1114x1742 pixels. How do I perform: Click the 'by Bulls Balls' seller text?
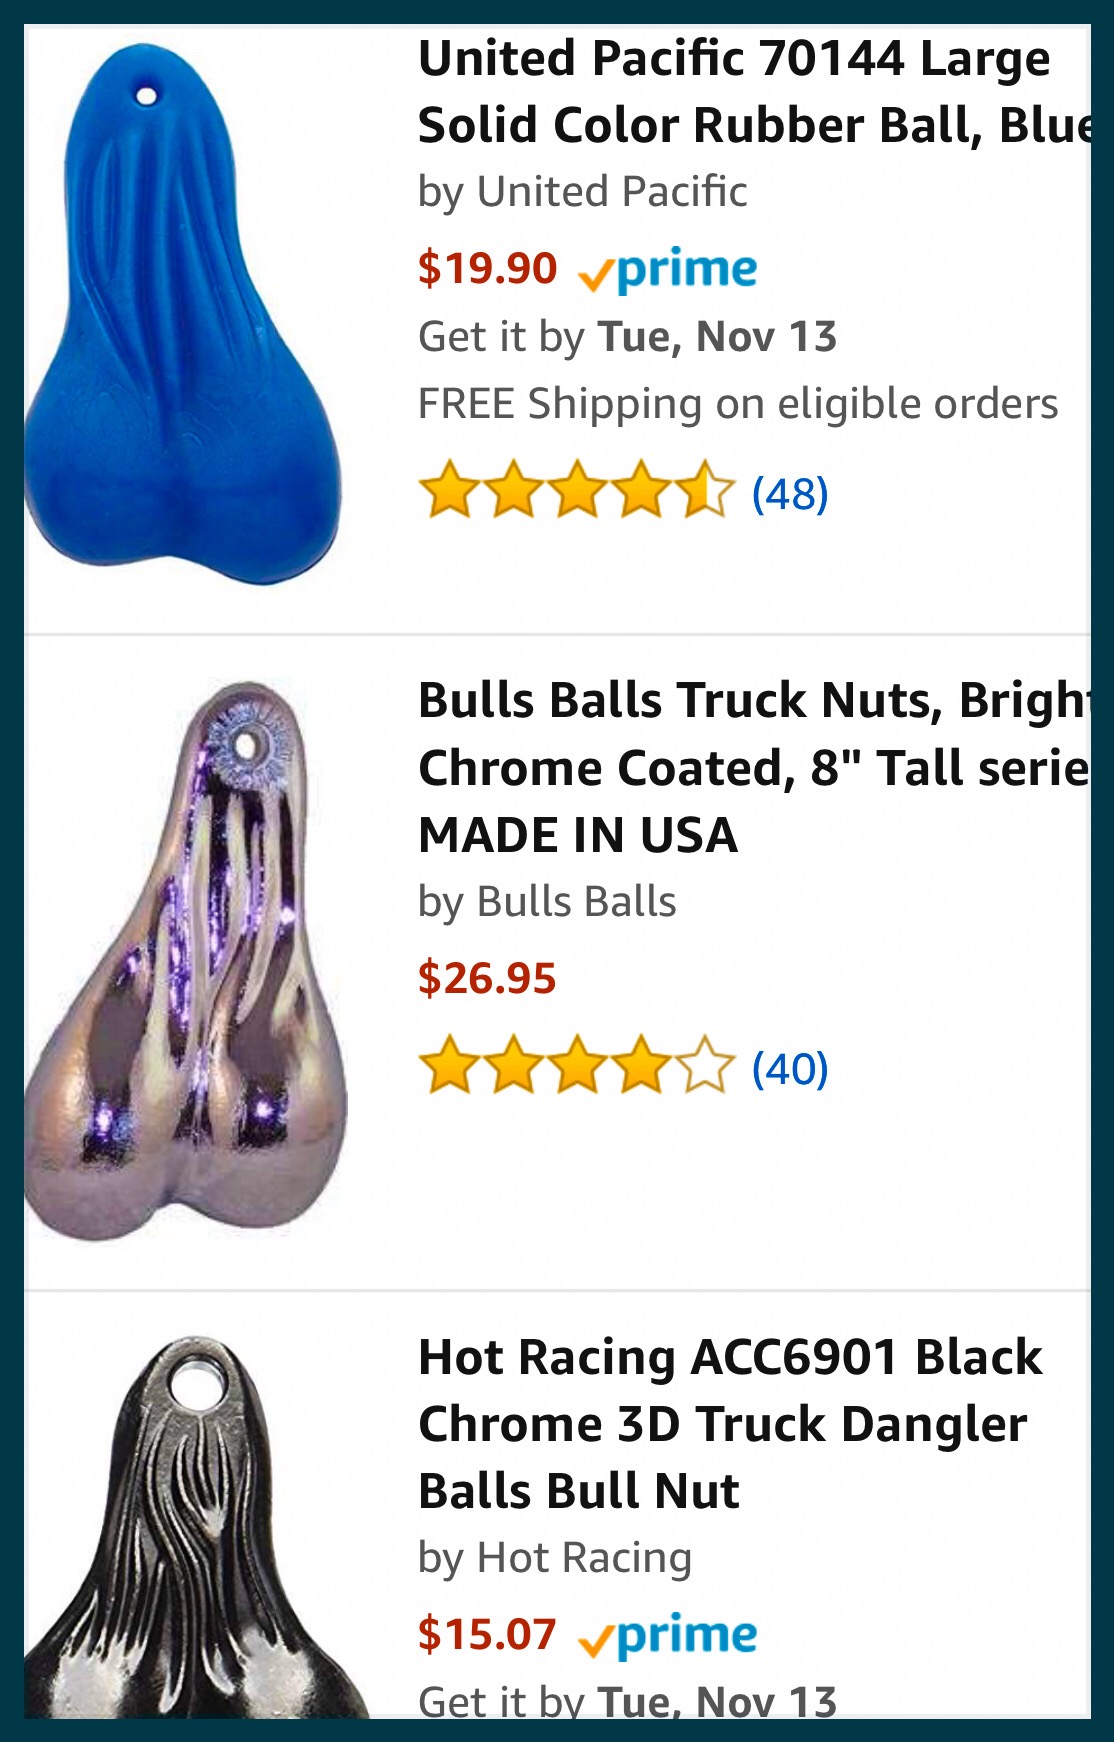coord(547,902)
